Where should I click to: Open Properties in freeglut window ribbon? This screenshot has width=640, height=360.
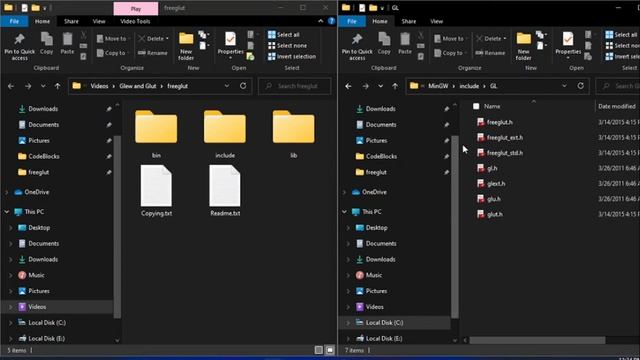(x=230, y=46)
